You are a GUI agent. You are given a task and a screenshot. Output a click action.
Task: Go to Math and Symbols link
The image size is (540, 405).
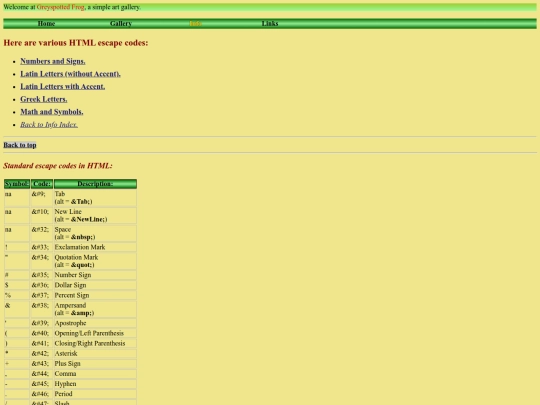[52, 112]
